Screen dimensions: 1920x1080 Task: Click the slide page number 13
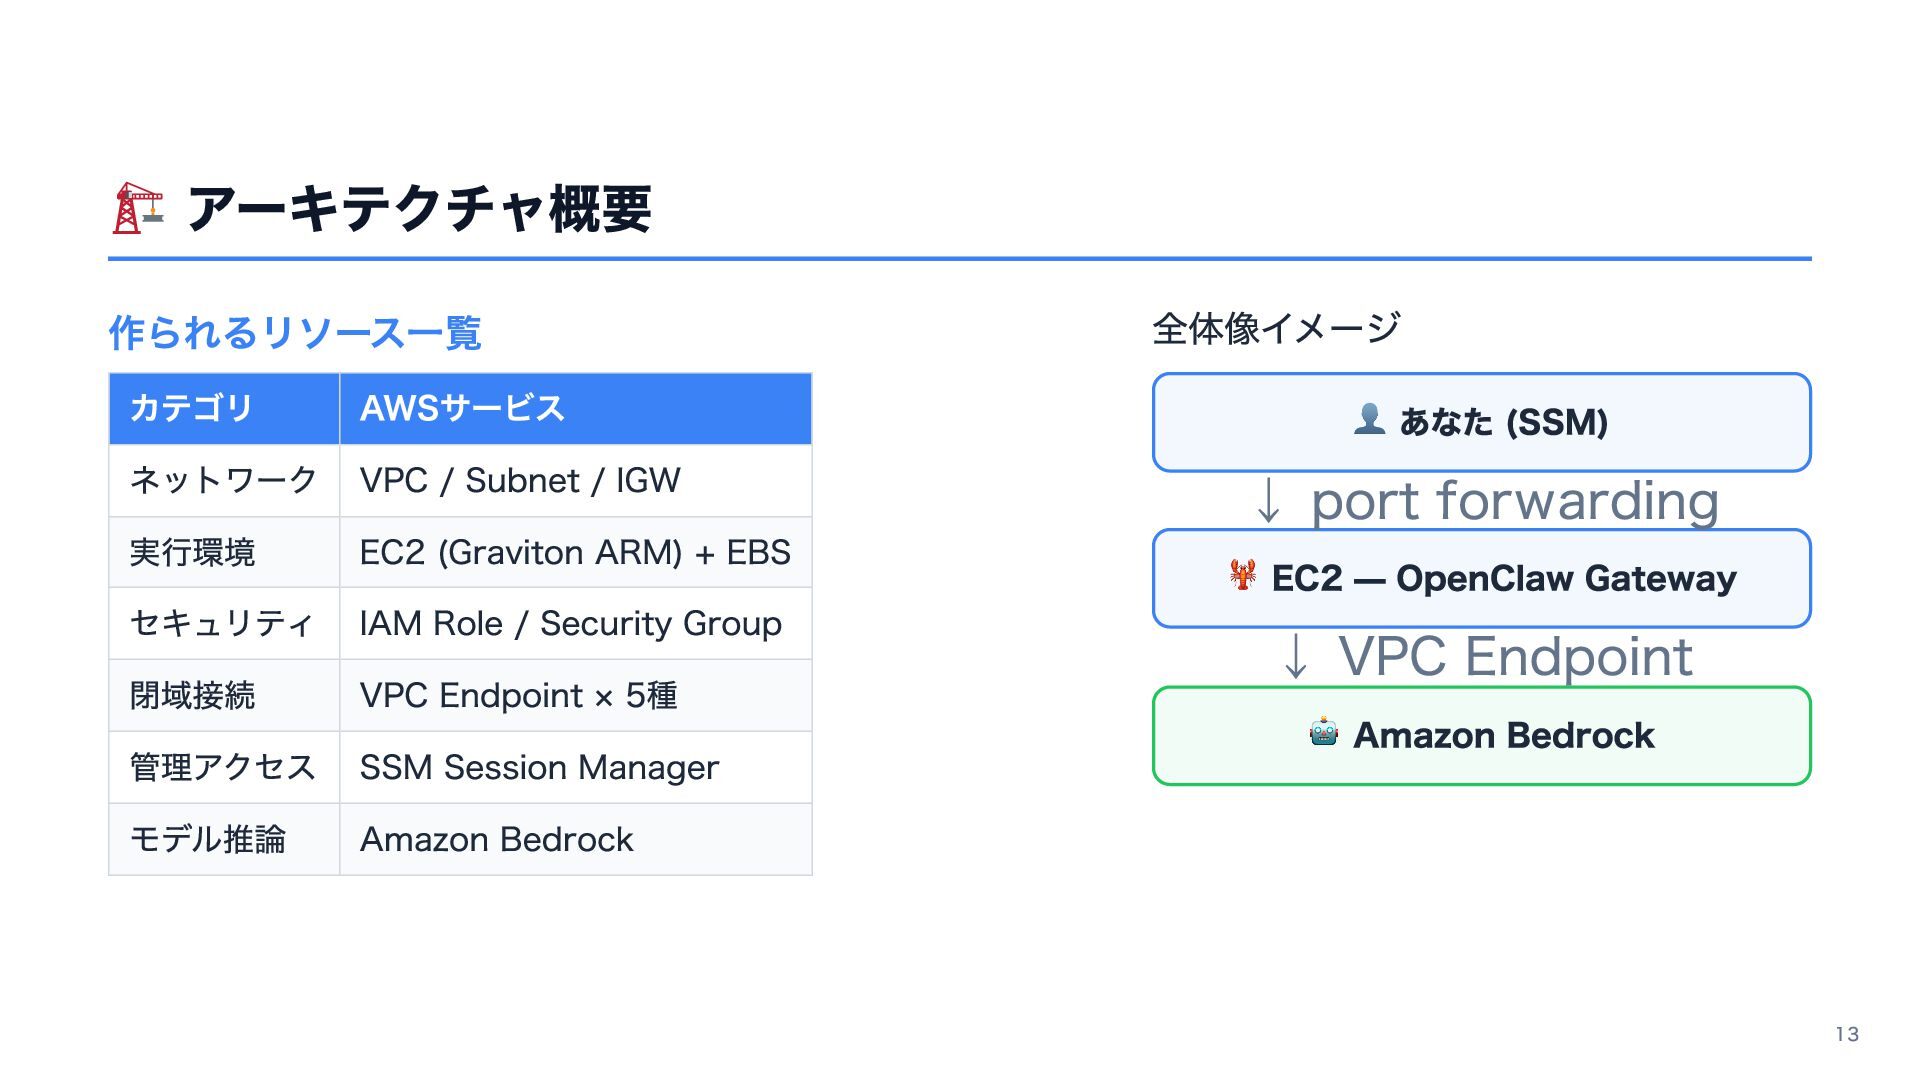[1846, 1035]
